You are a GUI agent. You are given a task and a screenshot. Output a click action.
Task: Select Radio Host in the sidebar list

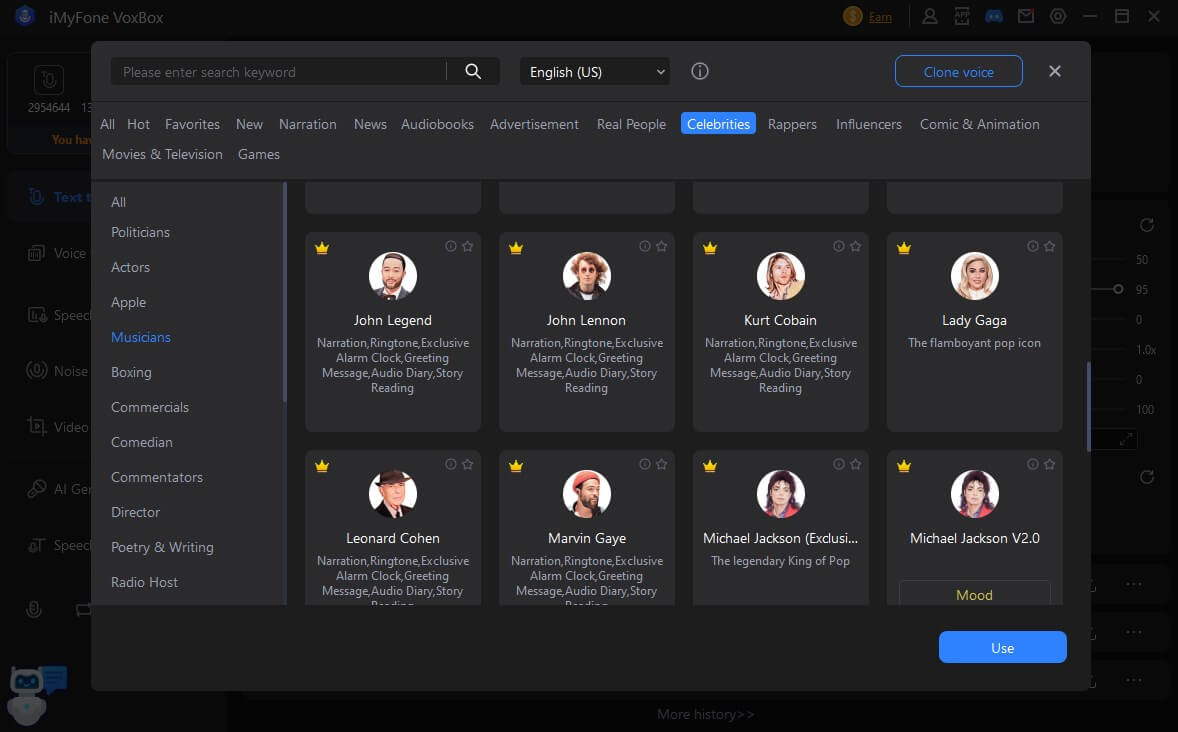click(x=144, y=582)
